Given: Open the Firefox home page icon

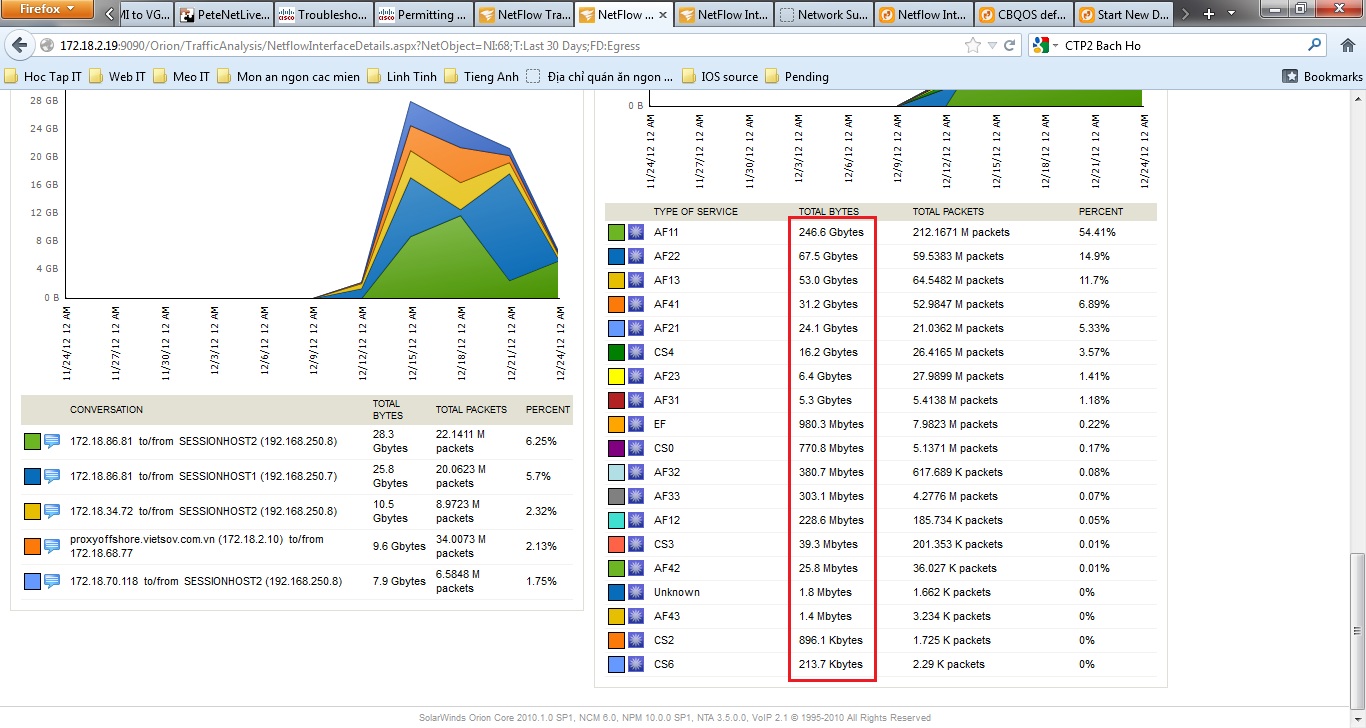Looking at the screenshot, I should coord(1346,45).
